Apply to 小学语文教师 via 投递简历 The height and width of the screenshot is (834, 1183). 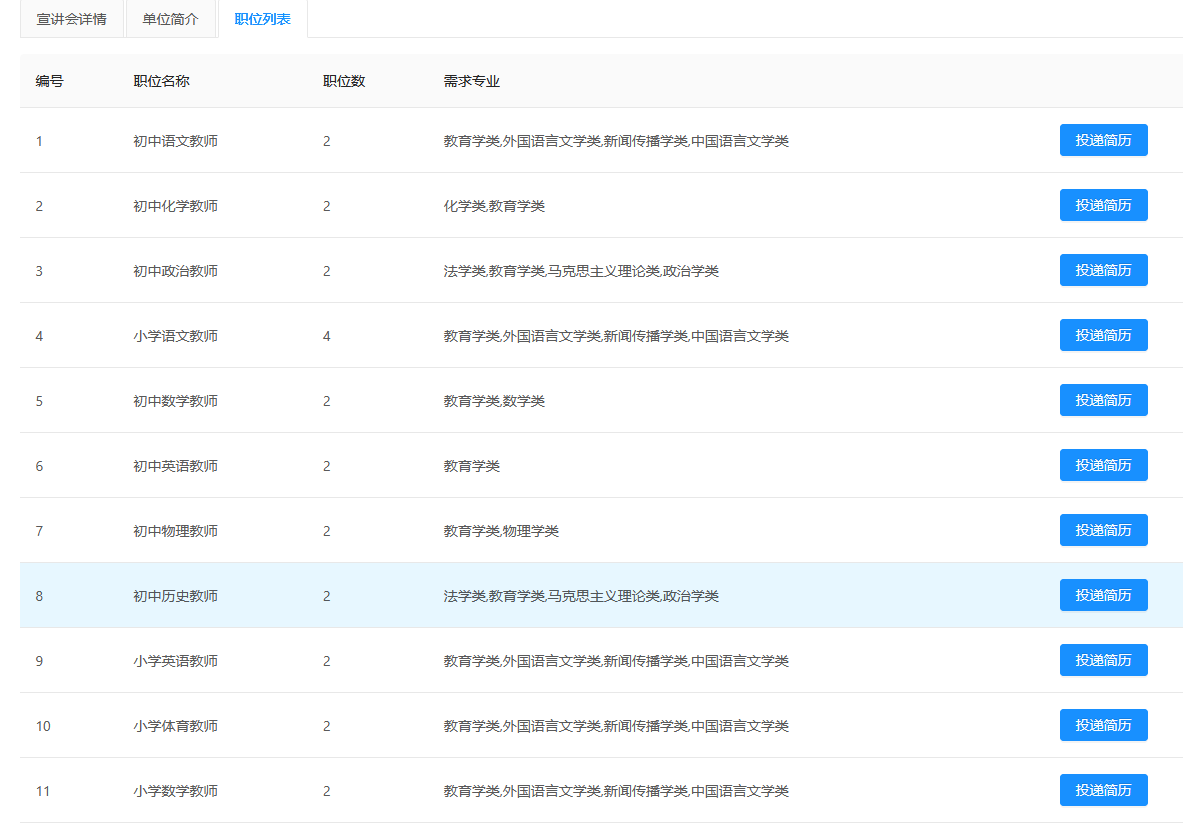(1103, 336)
